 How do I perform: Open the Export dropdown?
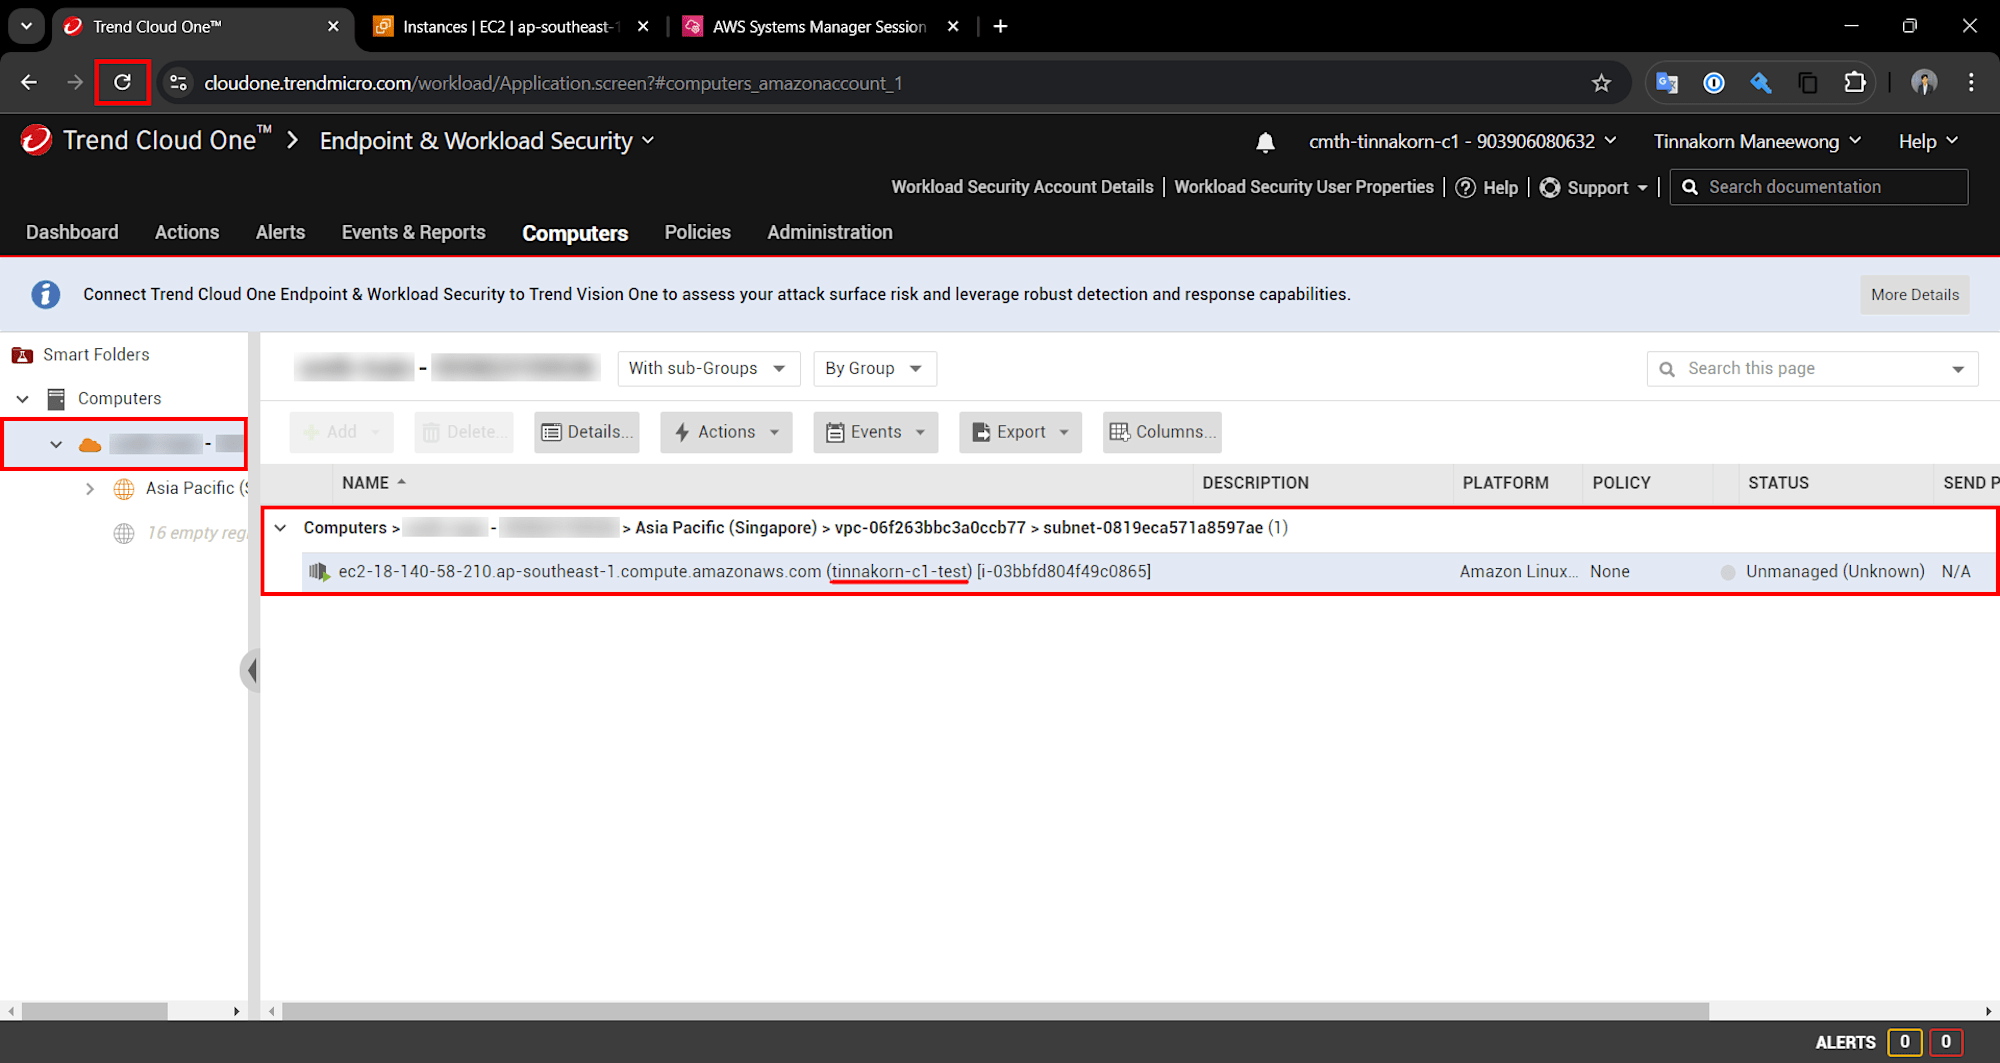[1020, 432]
